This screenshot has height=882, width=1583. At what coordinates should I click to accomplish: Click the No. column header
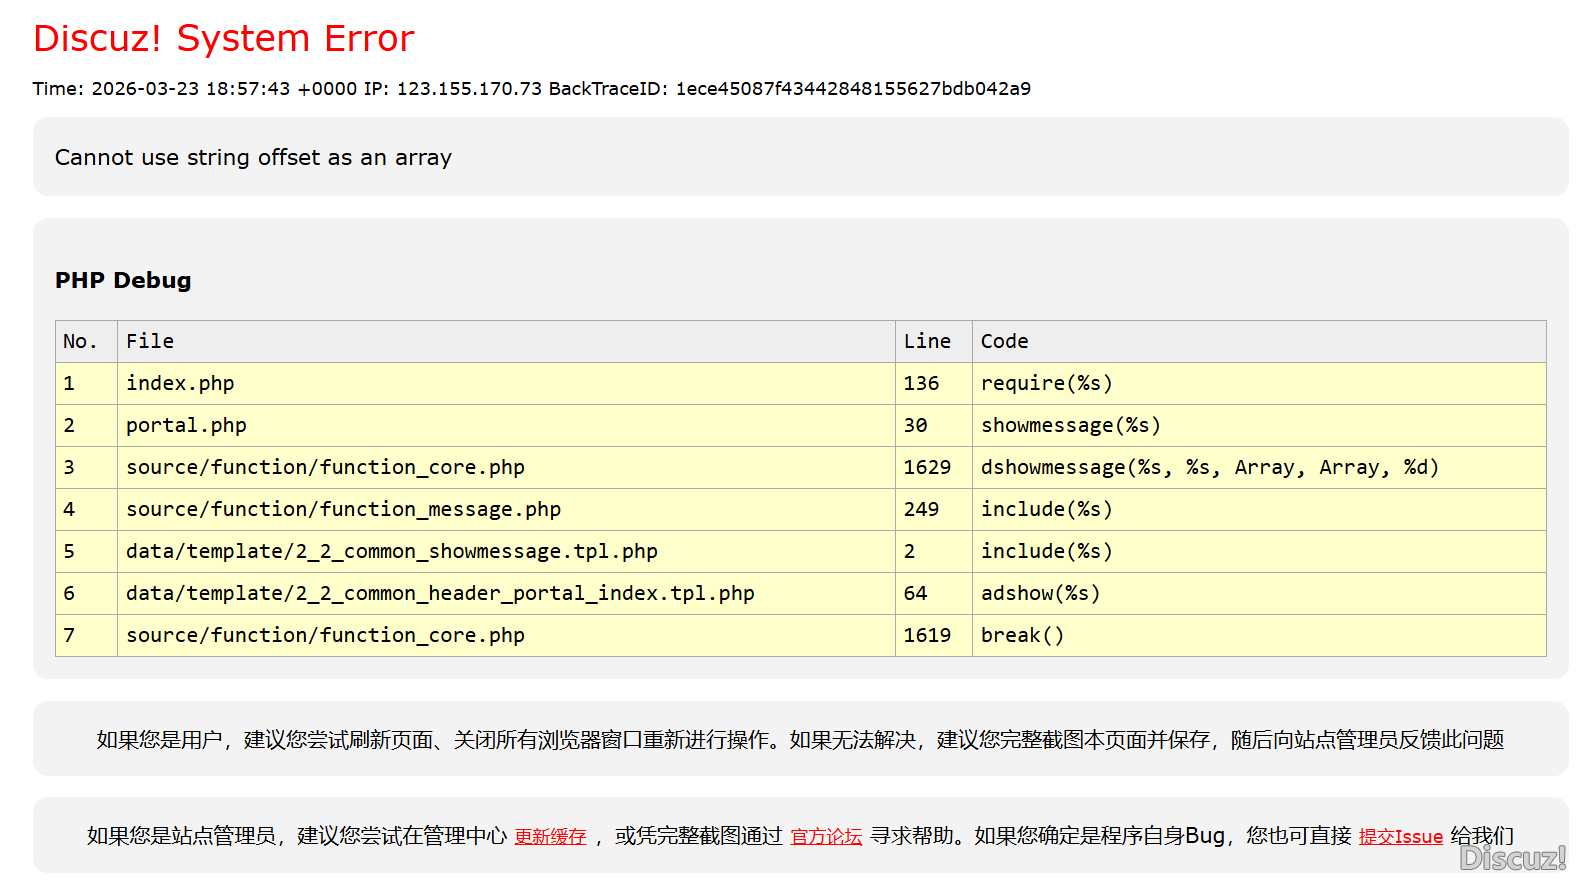80,342
